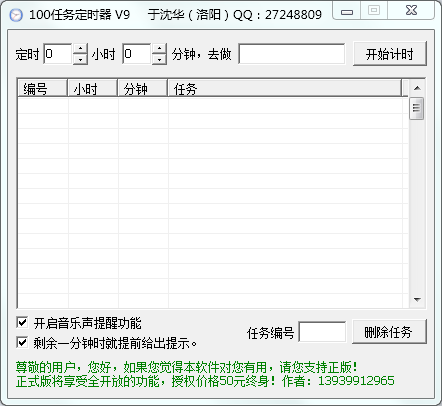Increase the hours spinner value
The width and height of the screenshot is (442, 406).
(80, 49)
